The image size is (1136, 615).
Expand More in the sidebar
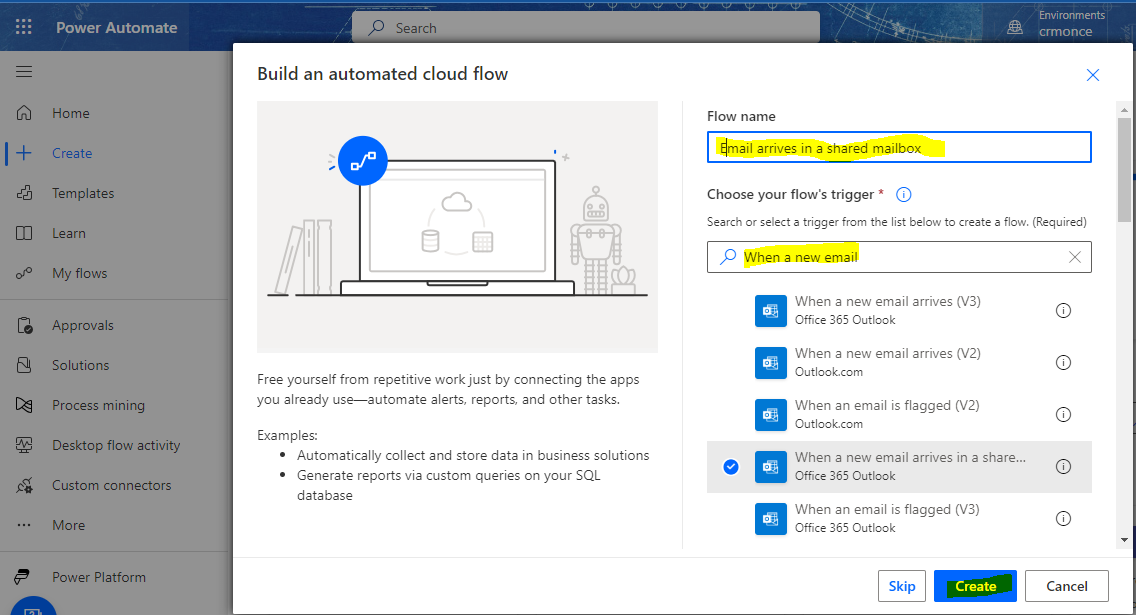[68, 525]
